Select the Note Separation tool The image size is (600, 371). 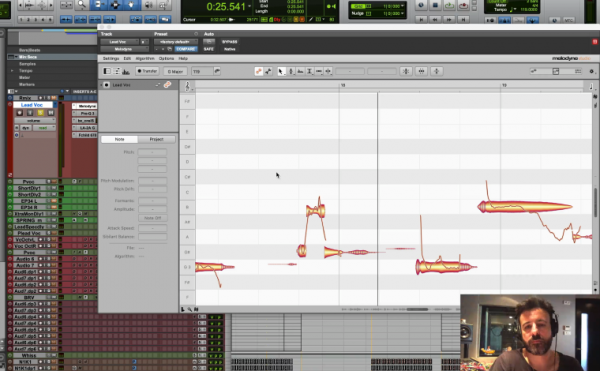(328, 71)
